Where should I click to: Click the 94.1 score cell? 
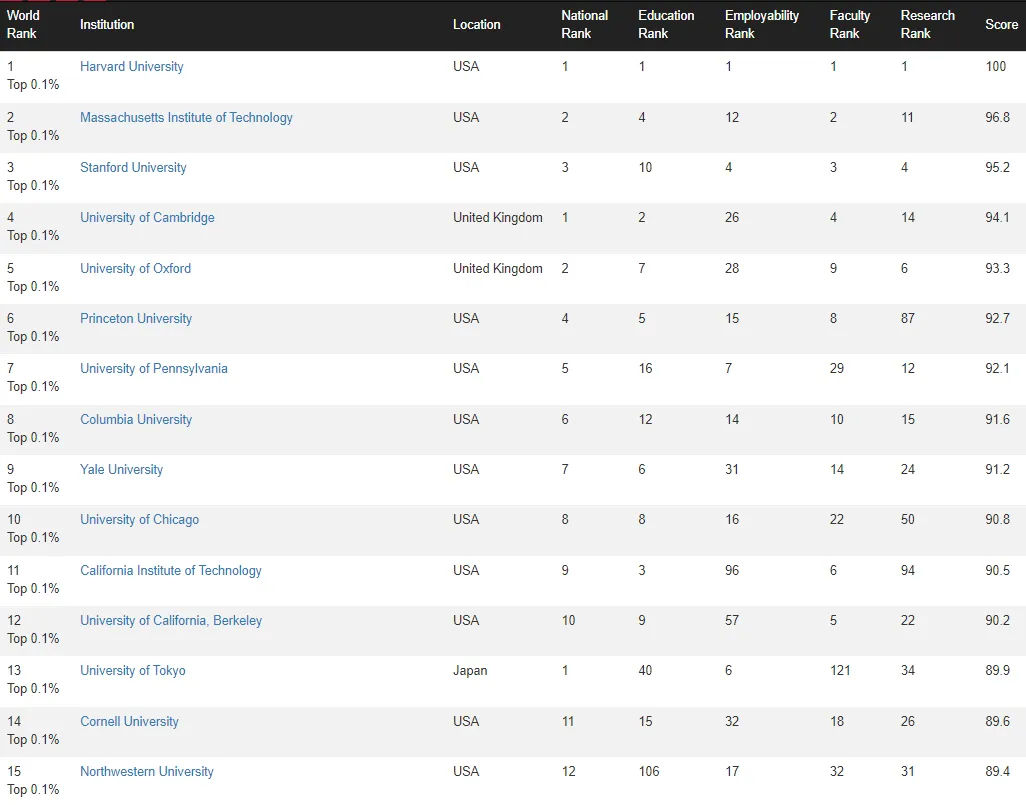(997, 218)
